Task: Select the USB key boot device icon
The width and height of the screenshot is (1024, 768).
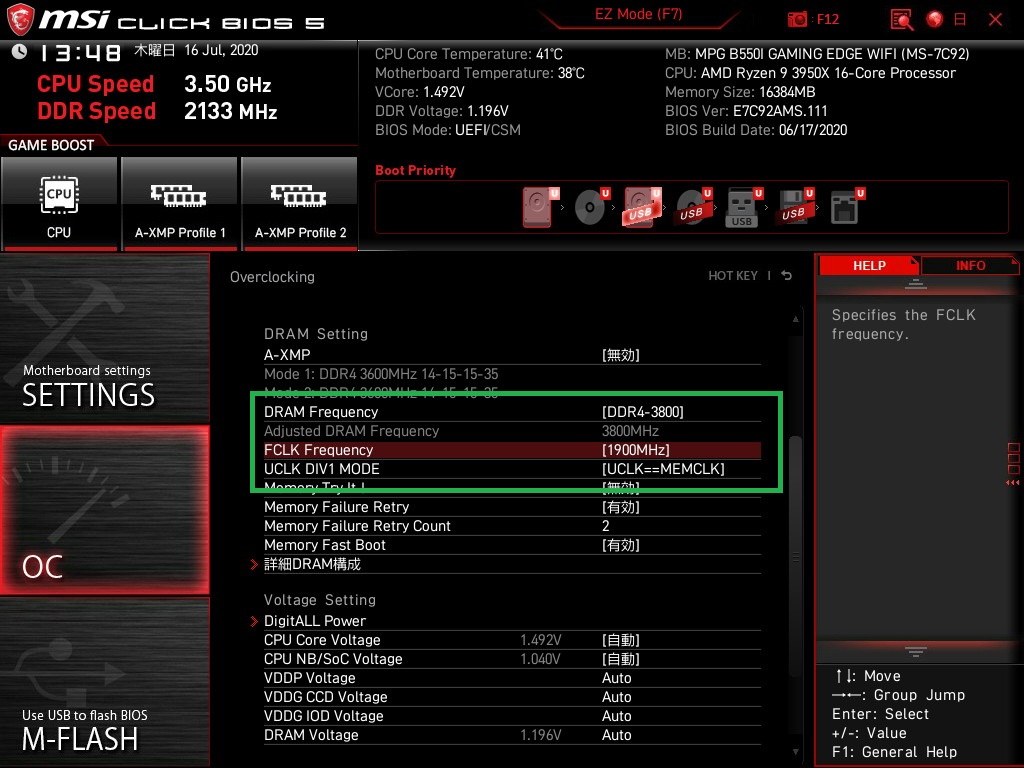Action: 743,207
